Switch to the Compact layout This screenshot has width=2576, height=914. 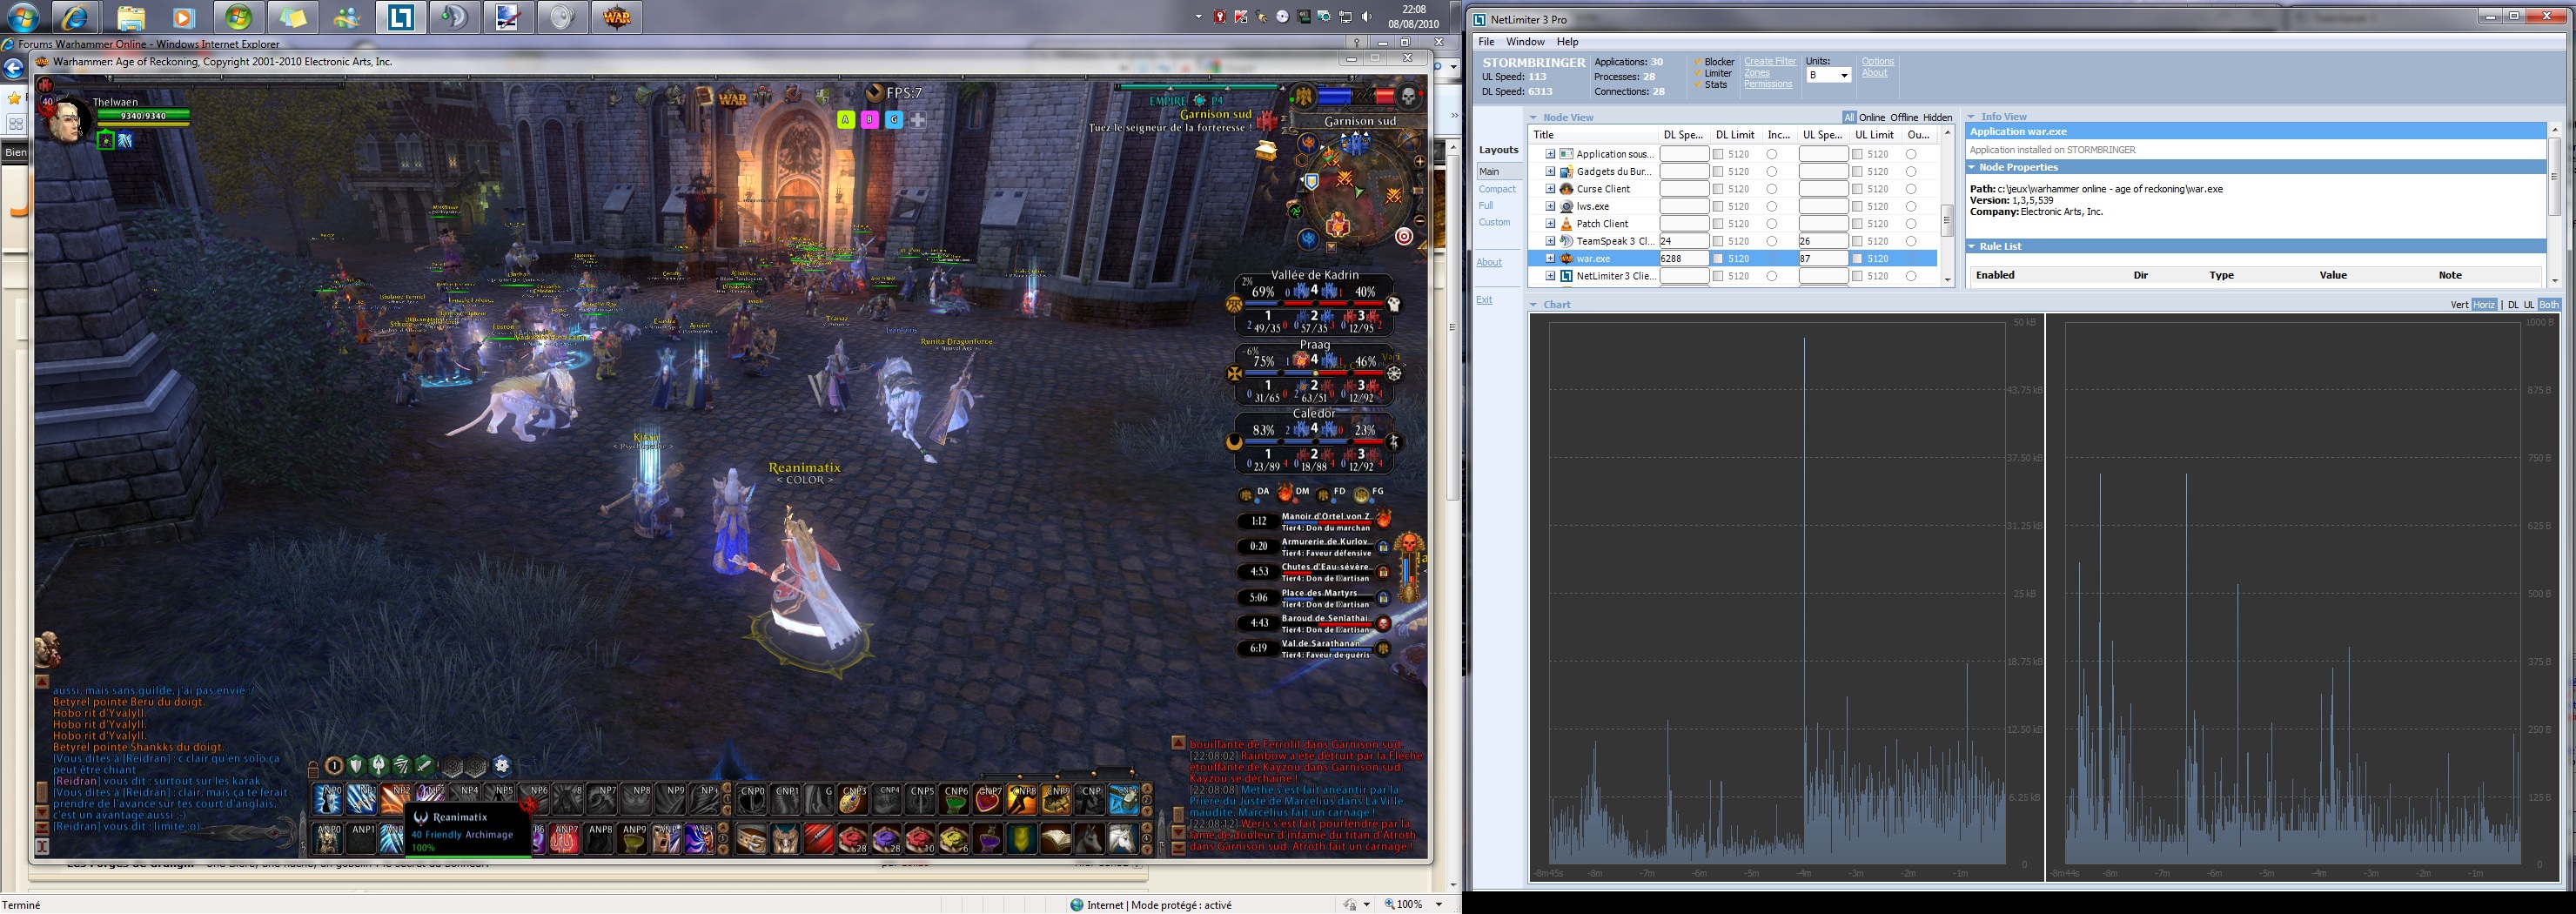coord(1497,189)
